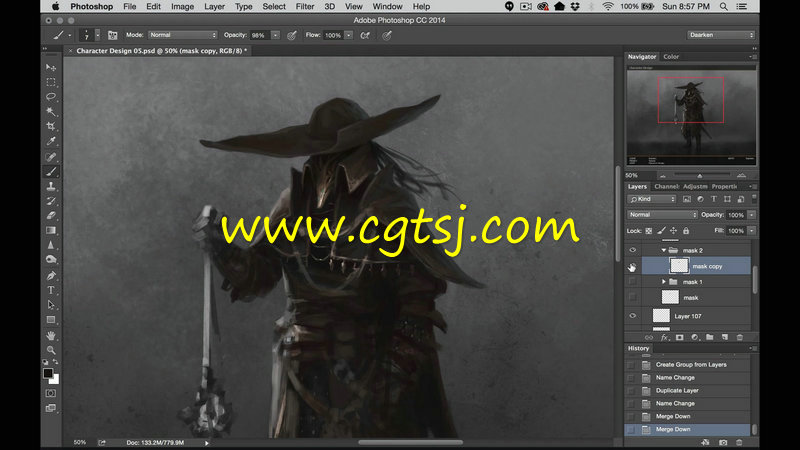The image size is (800, 450).
Task: Open the Filter menu
Action: click(305, 7)
